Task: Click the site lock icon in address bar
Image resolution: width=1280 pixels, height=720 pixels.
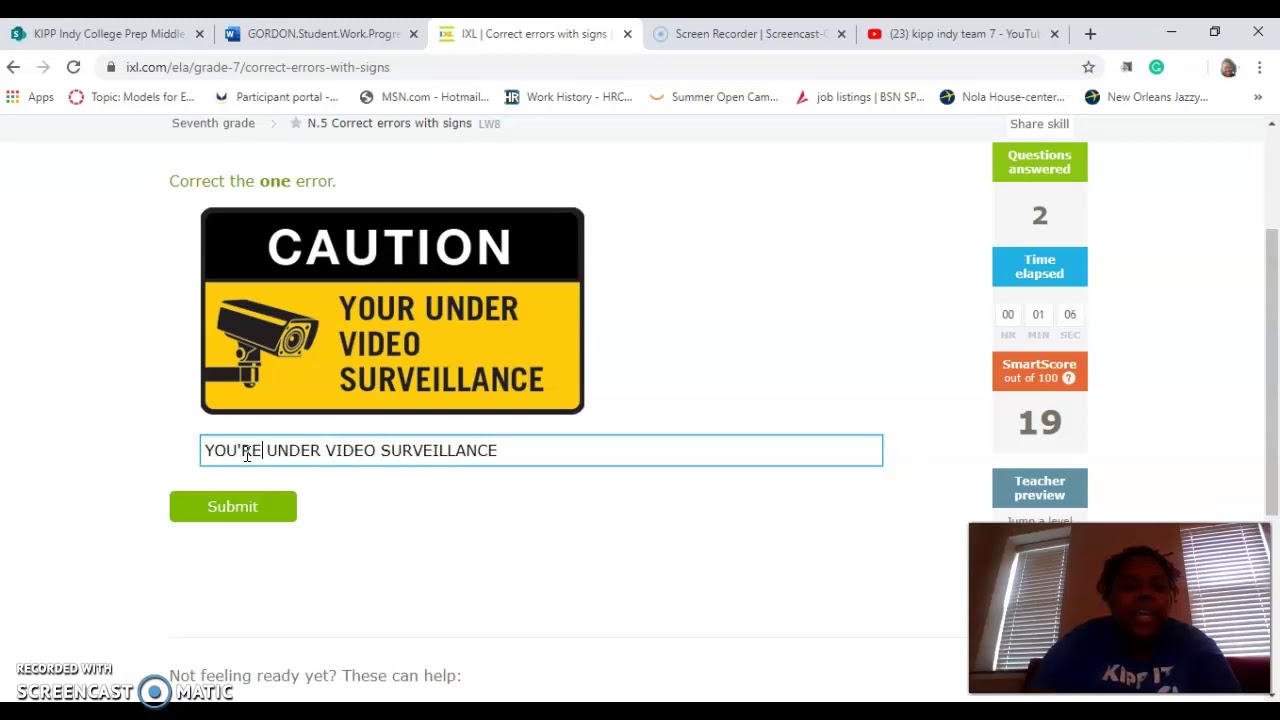Action: 111,67
